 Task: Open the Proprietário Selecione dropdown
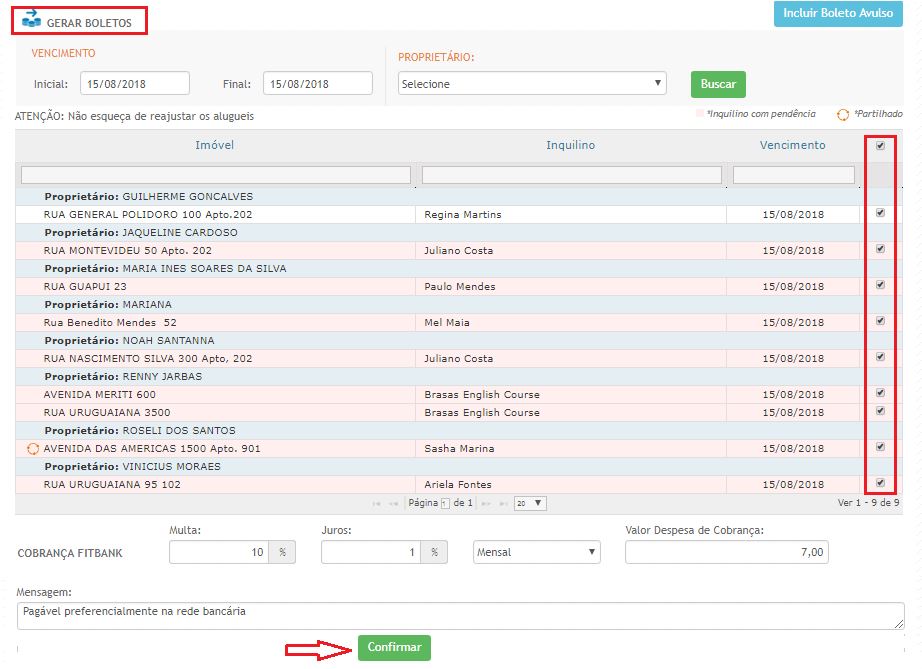tap(532, 84)
